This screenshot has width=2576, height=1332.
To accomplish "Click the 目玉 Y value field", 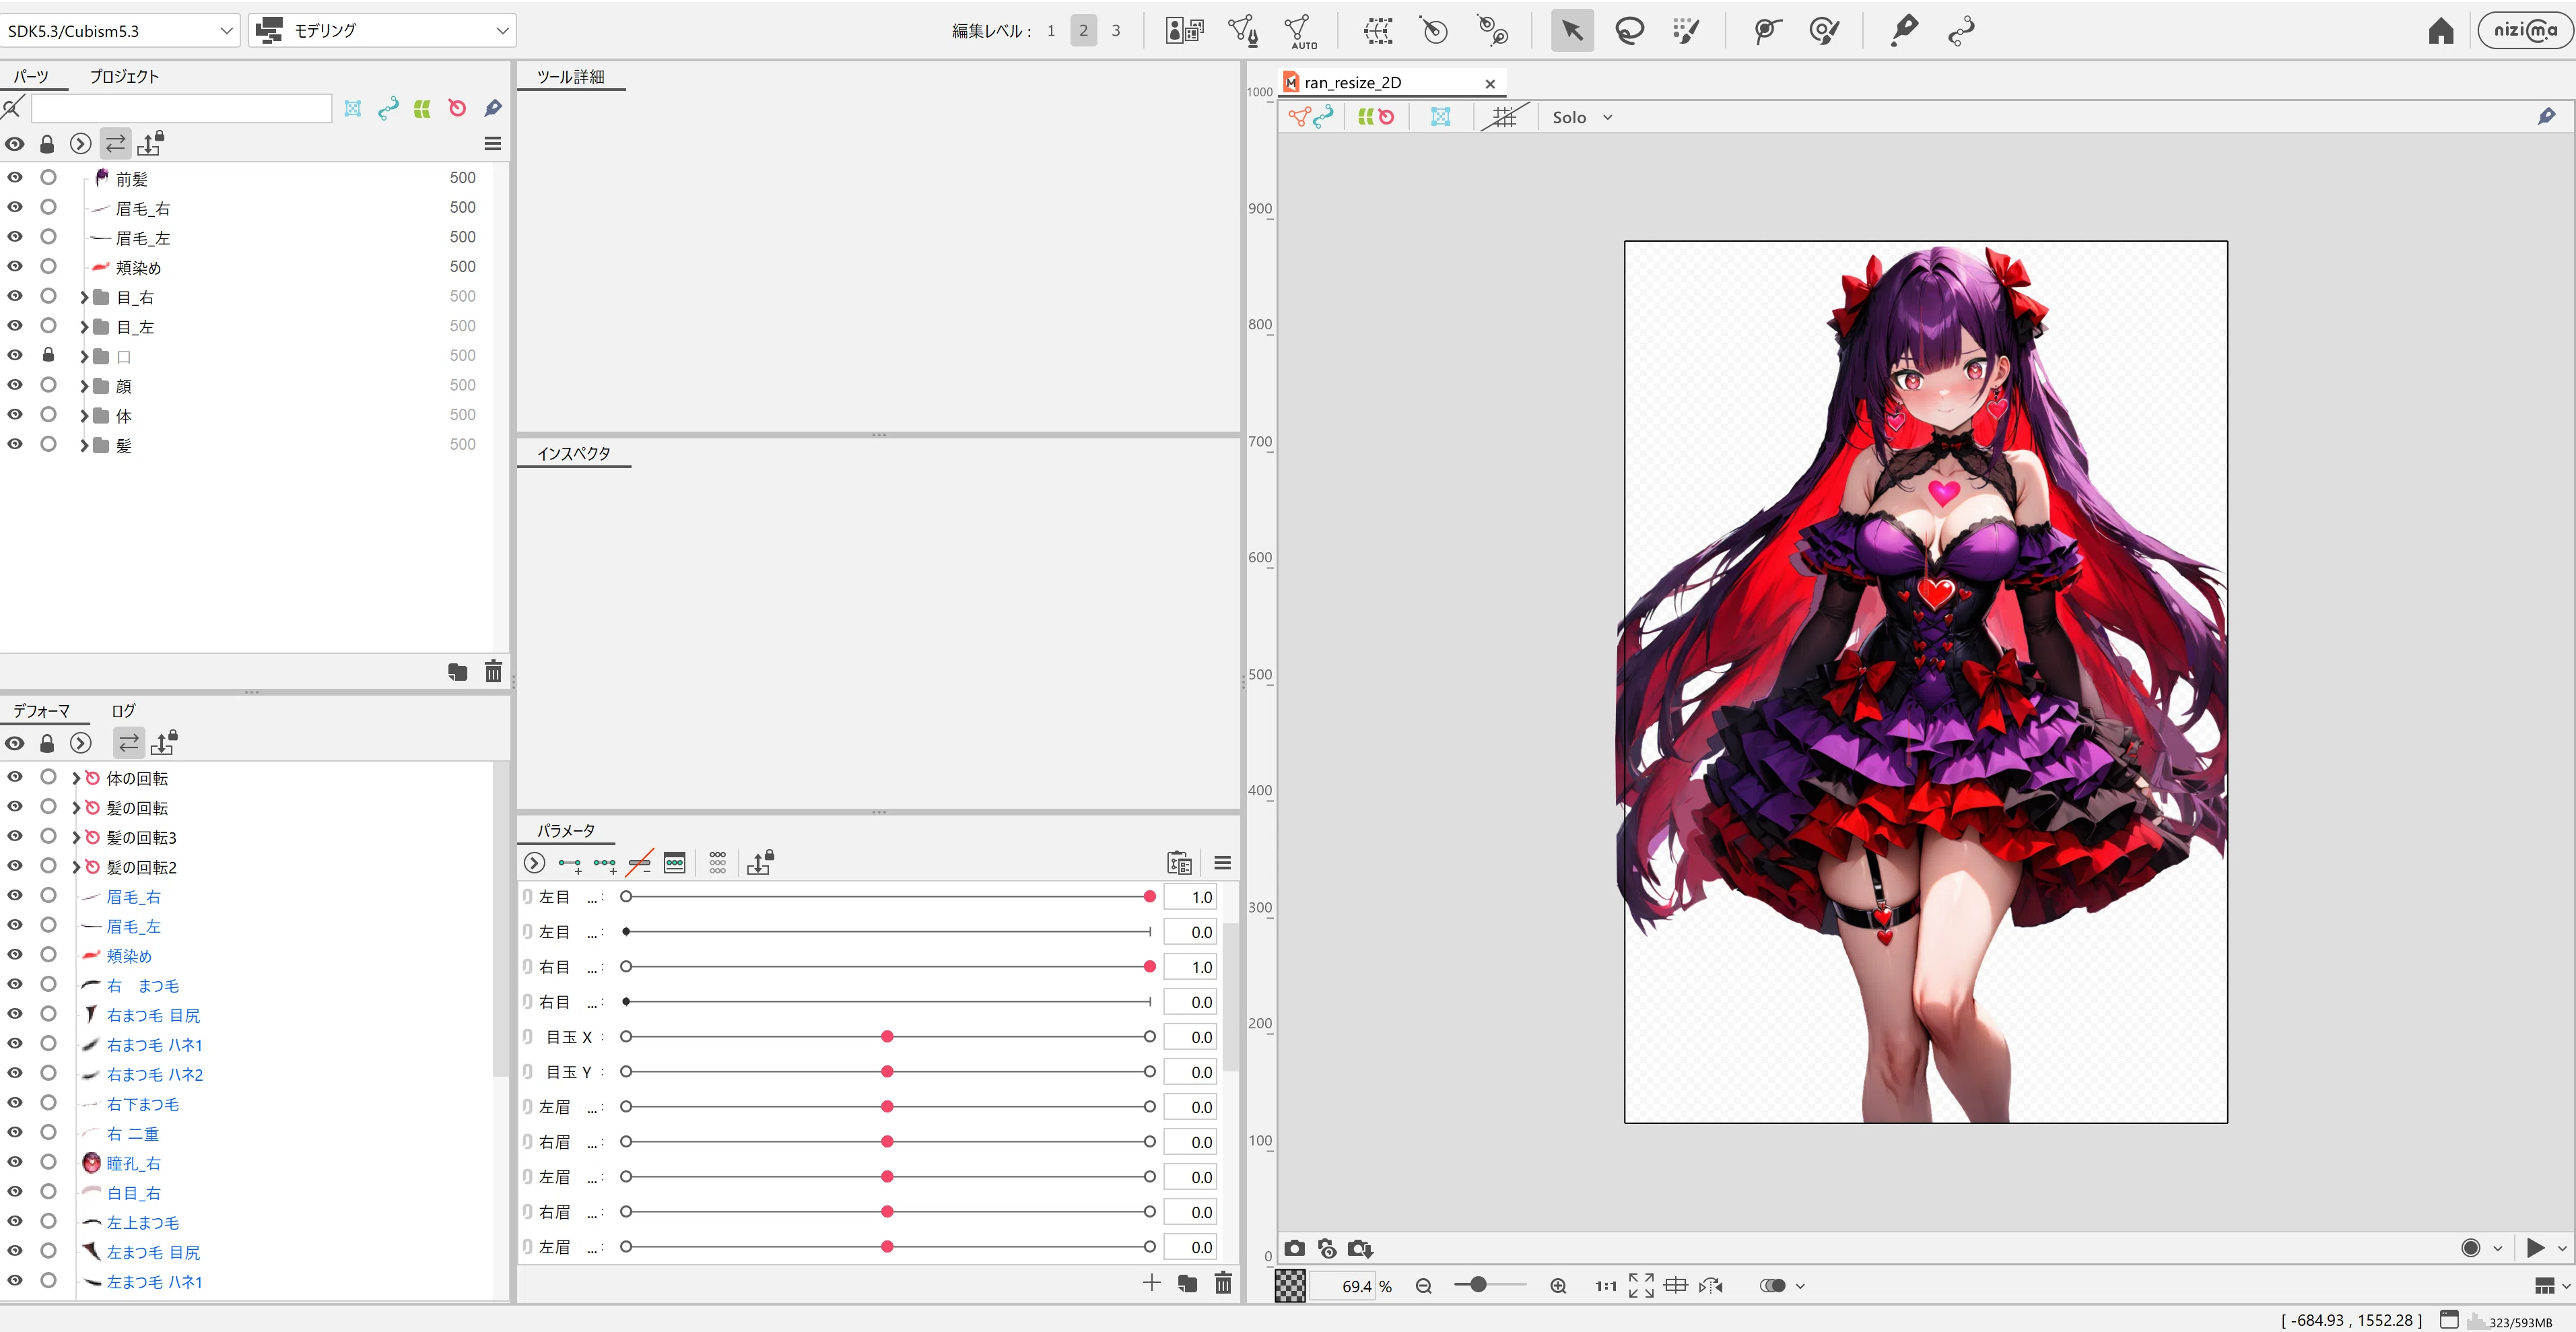I will pyautogui.click(x=1190, y=1072).
